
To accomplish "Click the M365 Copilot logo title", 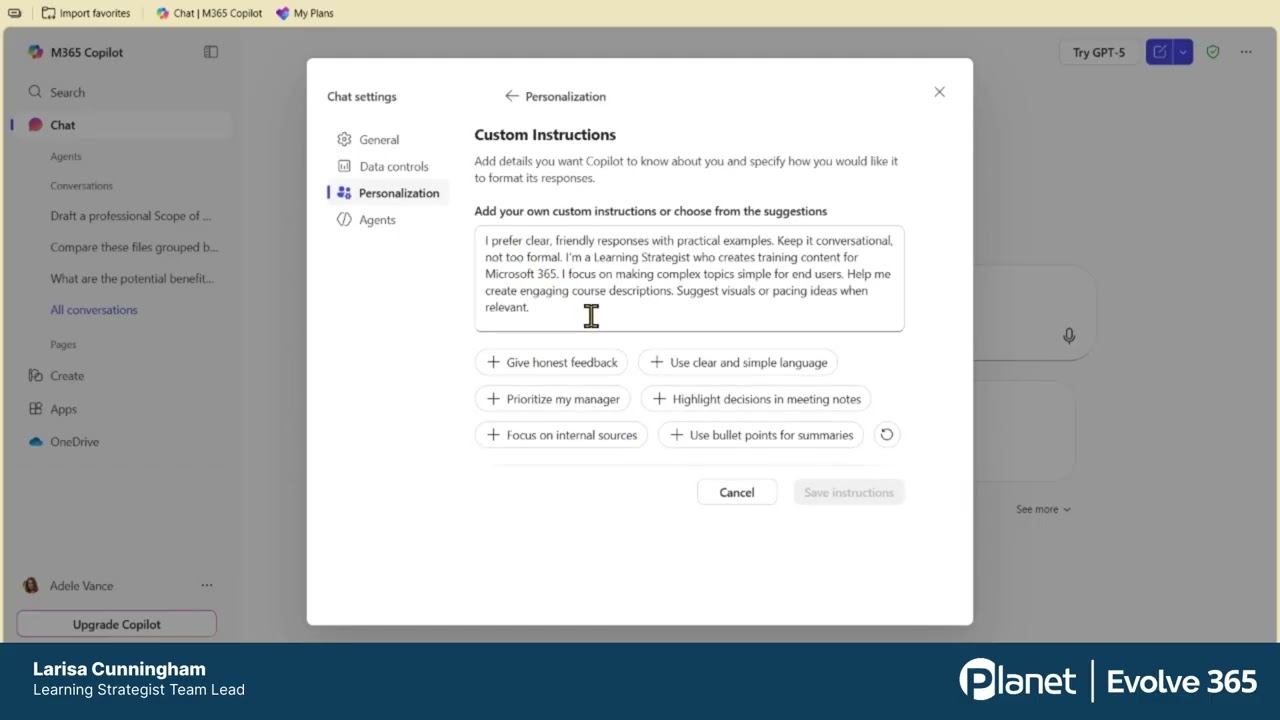I will pos(76,52).
